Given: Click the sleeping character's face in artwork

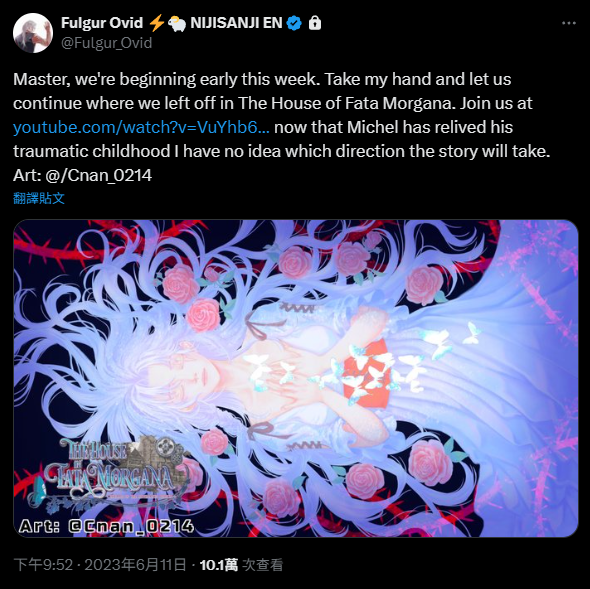Looking at the screenshot, I should [186, 374].
